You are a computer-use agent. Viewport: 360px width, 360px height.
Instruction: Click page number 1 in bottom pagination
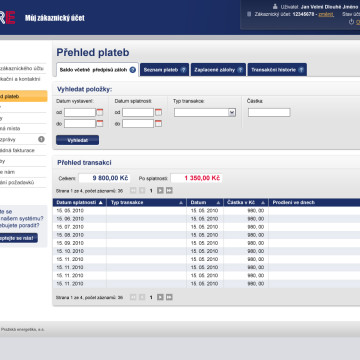tap(151, 297)
